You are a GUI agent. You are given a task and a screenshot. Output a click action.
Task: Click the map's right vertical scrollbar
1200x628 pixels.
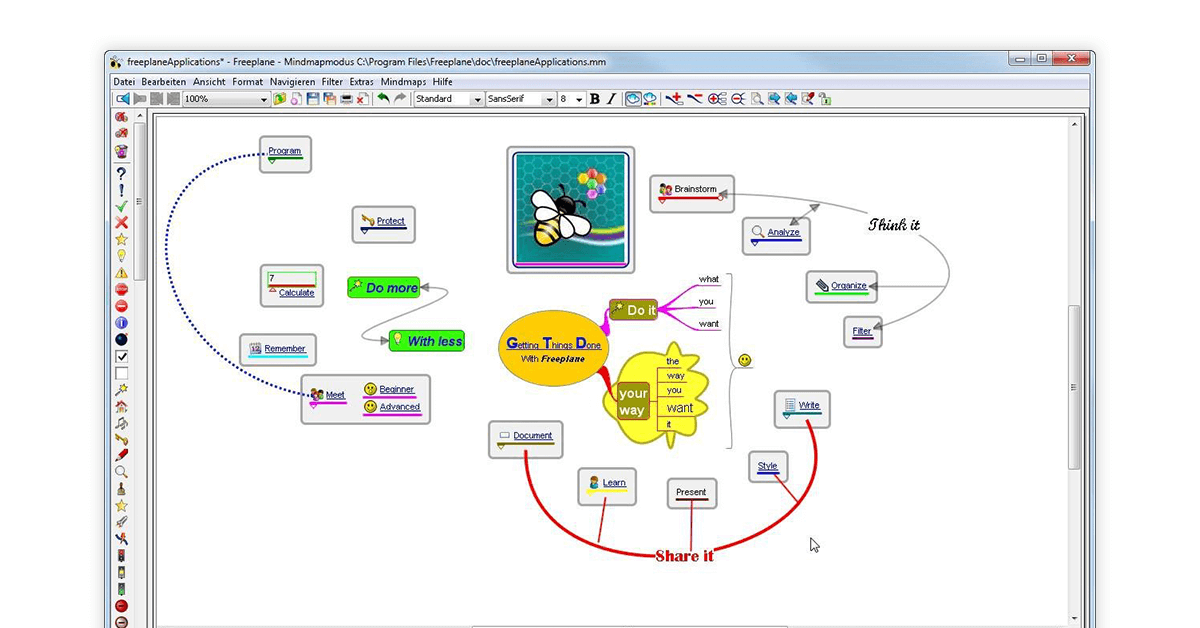click(x=1076, y=388)
